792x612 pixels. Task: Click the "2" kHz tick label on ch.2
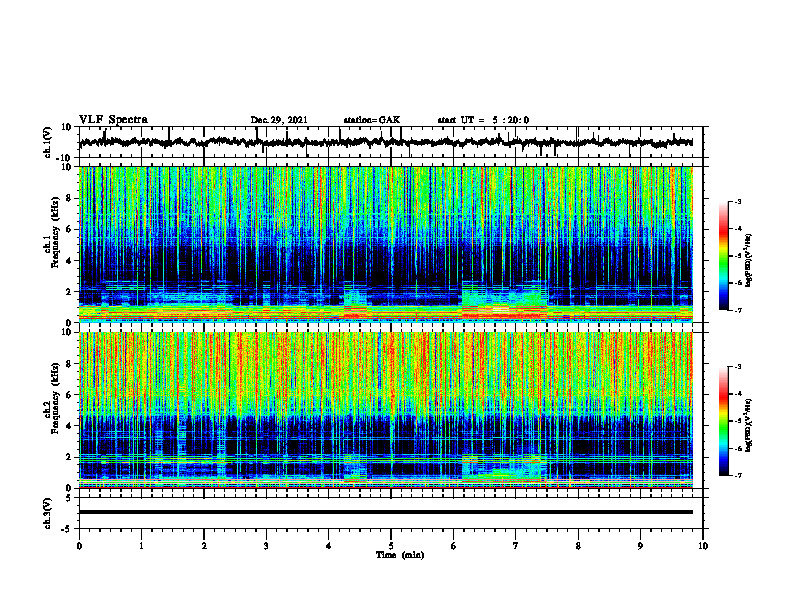click(69, 457)
